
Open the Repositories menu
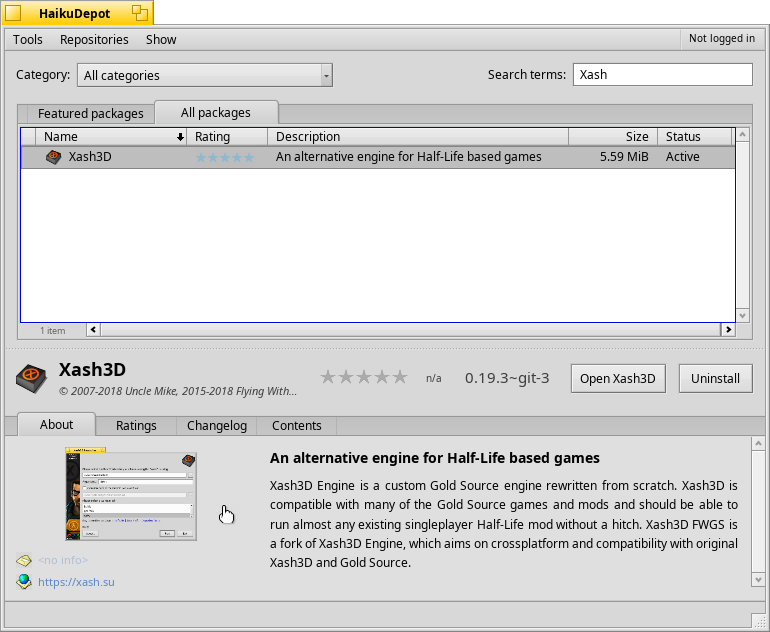tap(94, 39)
